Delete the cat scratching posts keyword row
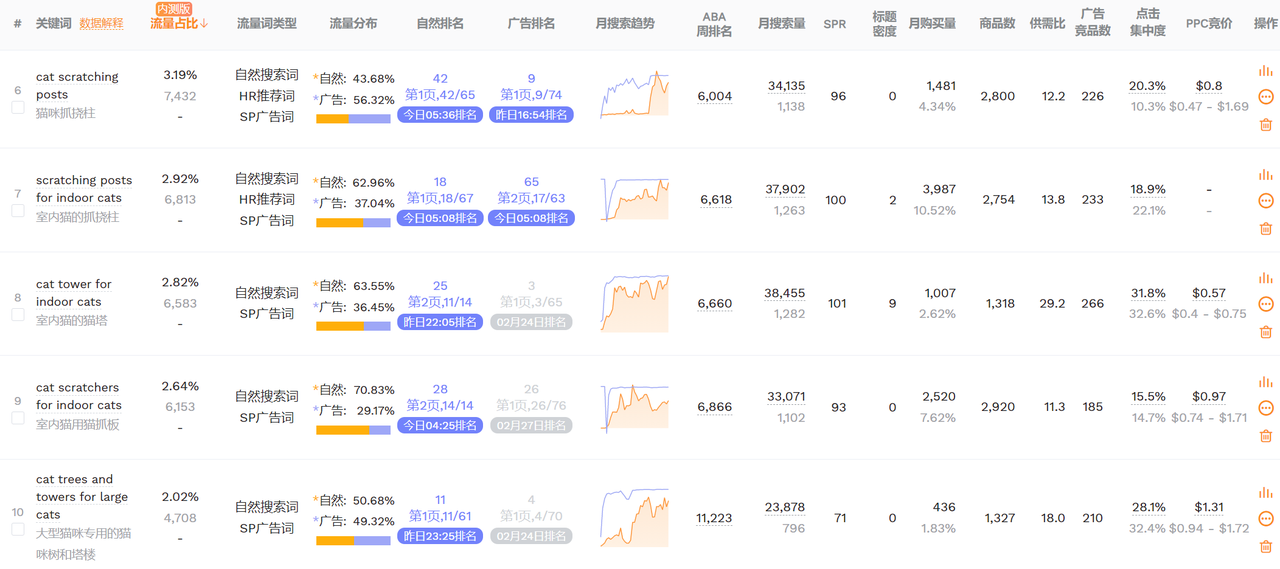Image resolution: width=1280 pixels, height=569 pixels. pos(1265,125)
